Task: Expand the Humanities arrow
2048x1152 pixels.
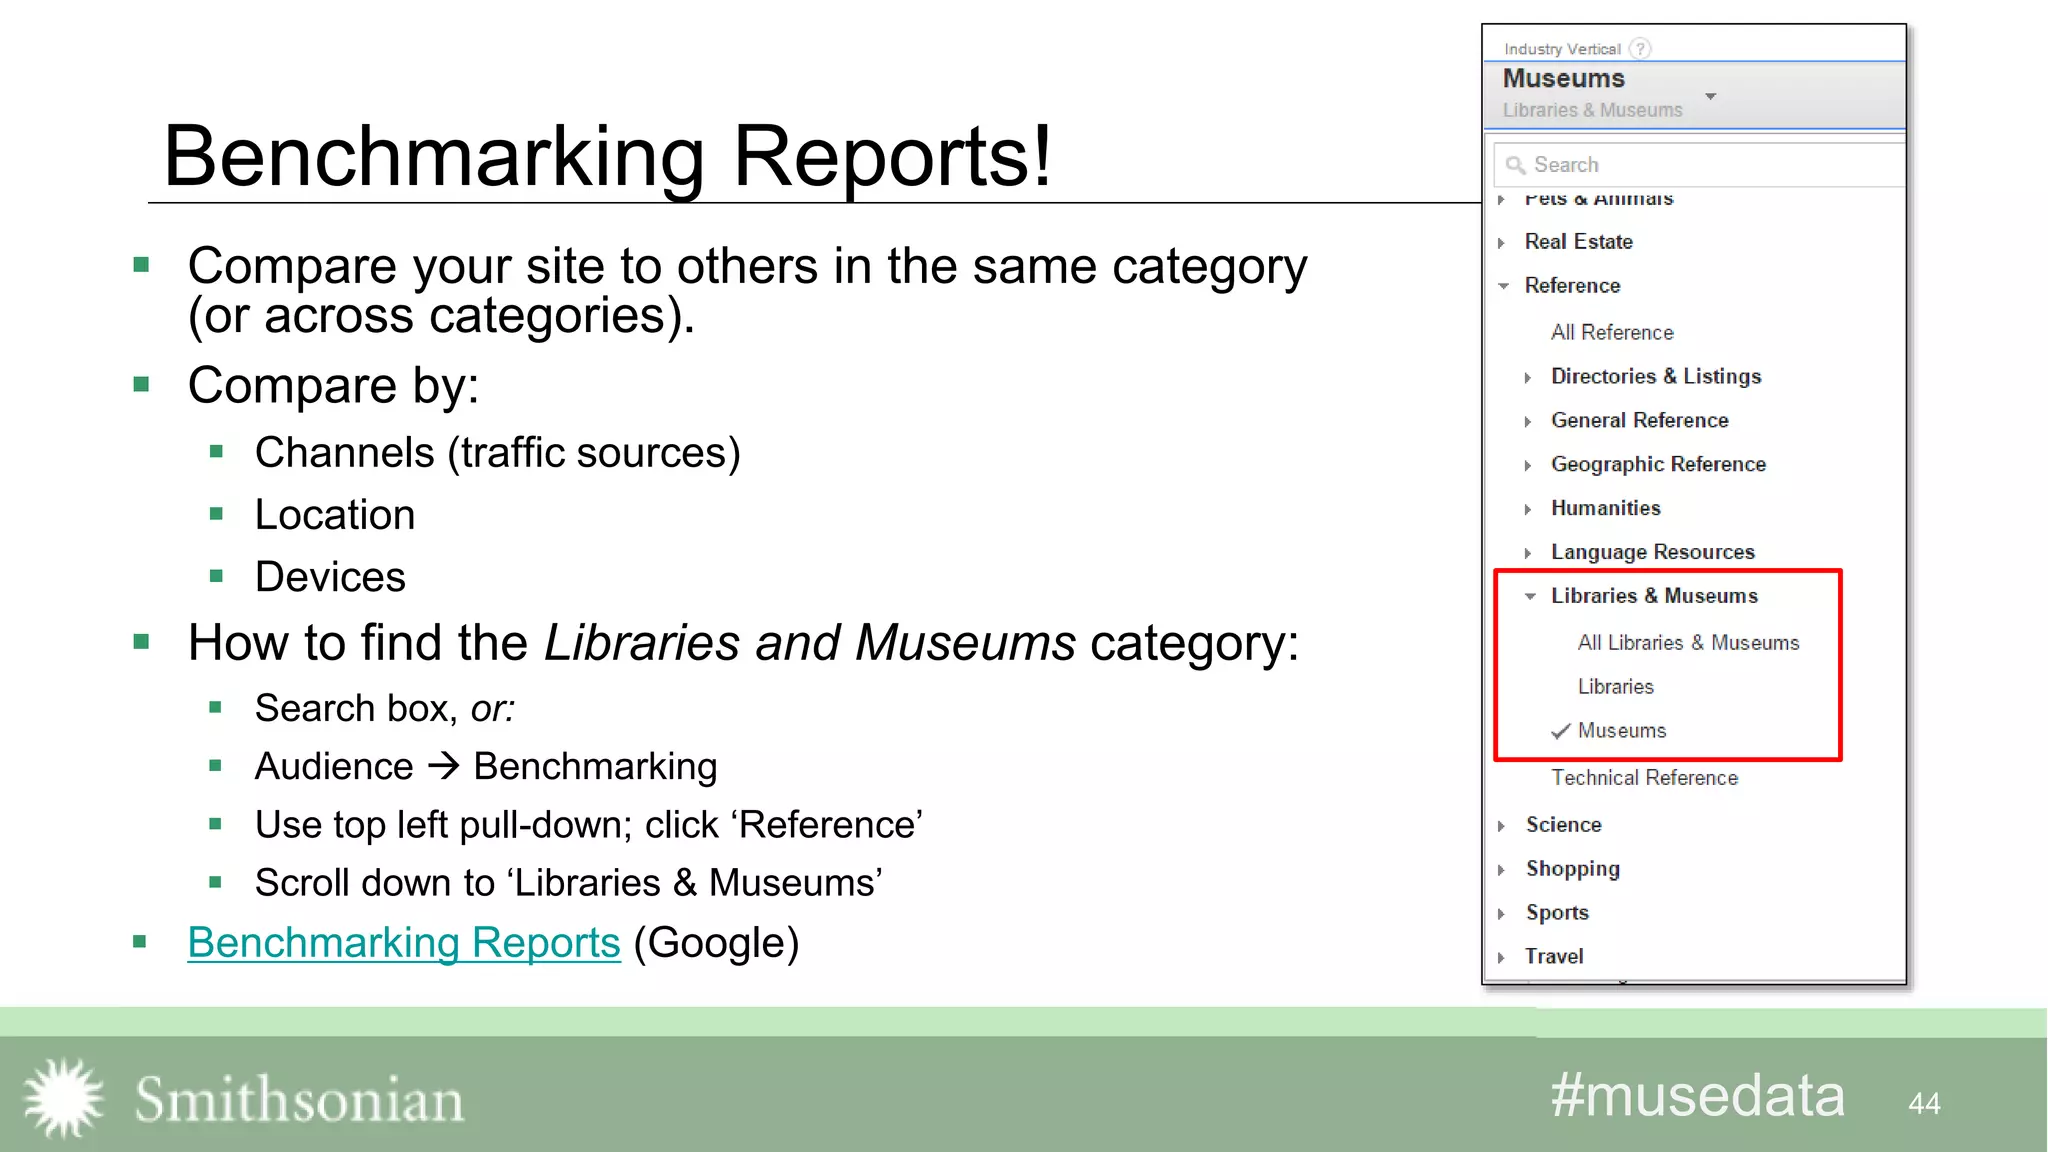Action: [1528, 509]
